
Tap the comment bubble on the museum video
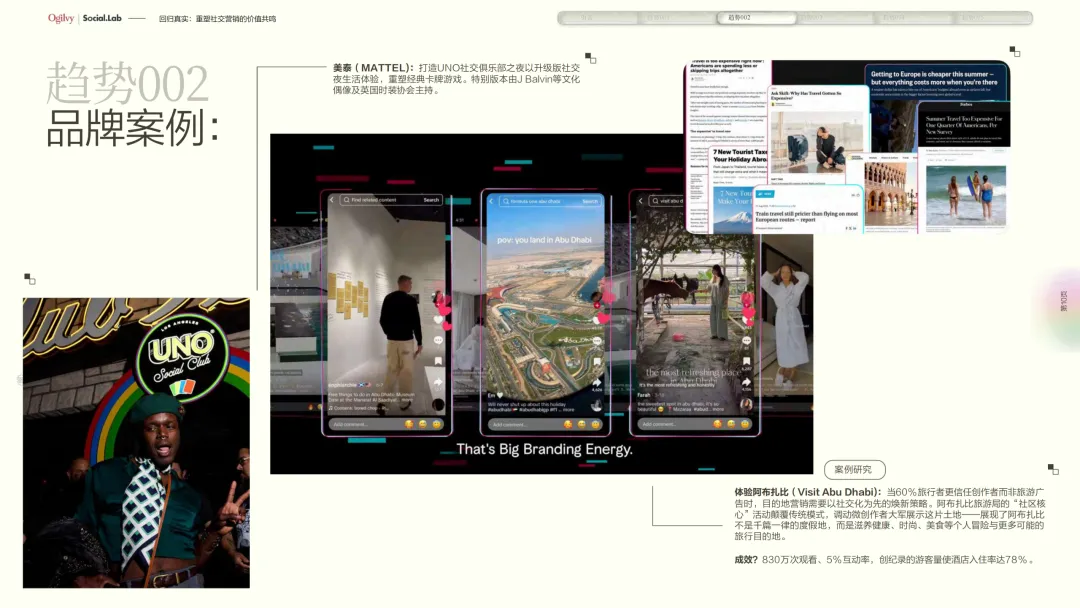[x=438, y=340]
